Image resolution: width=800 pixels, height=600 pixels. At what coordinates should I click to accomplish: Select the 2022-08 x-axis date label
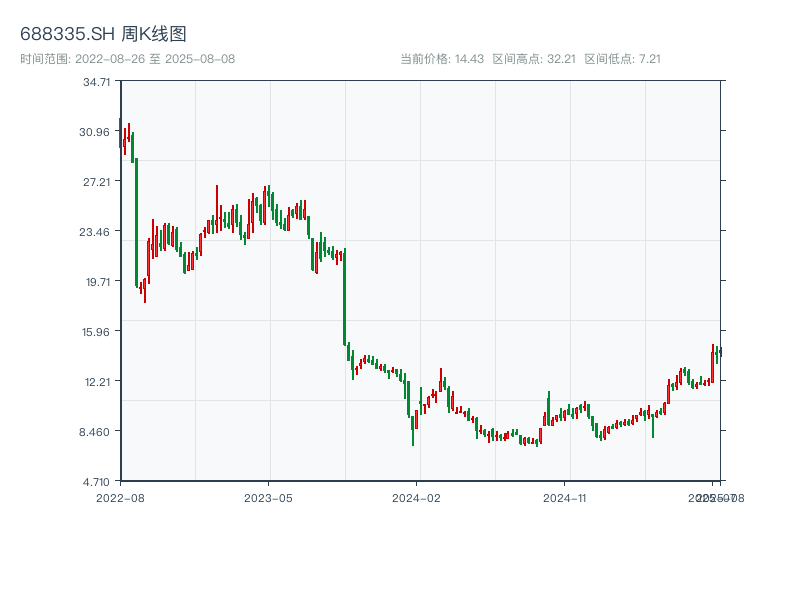120,497
